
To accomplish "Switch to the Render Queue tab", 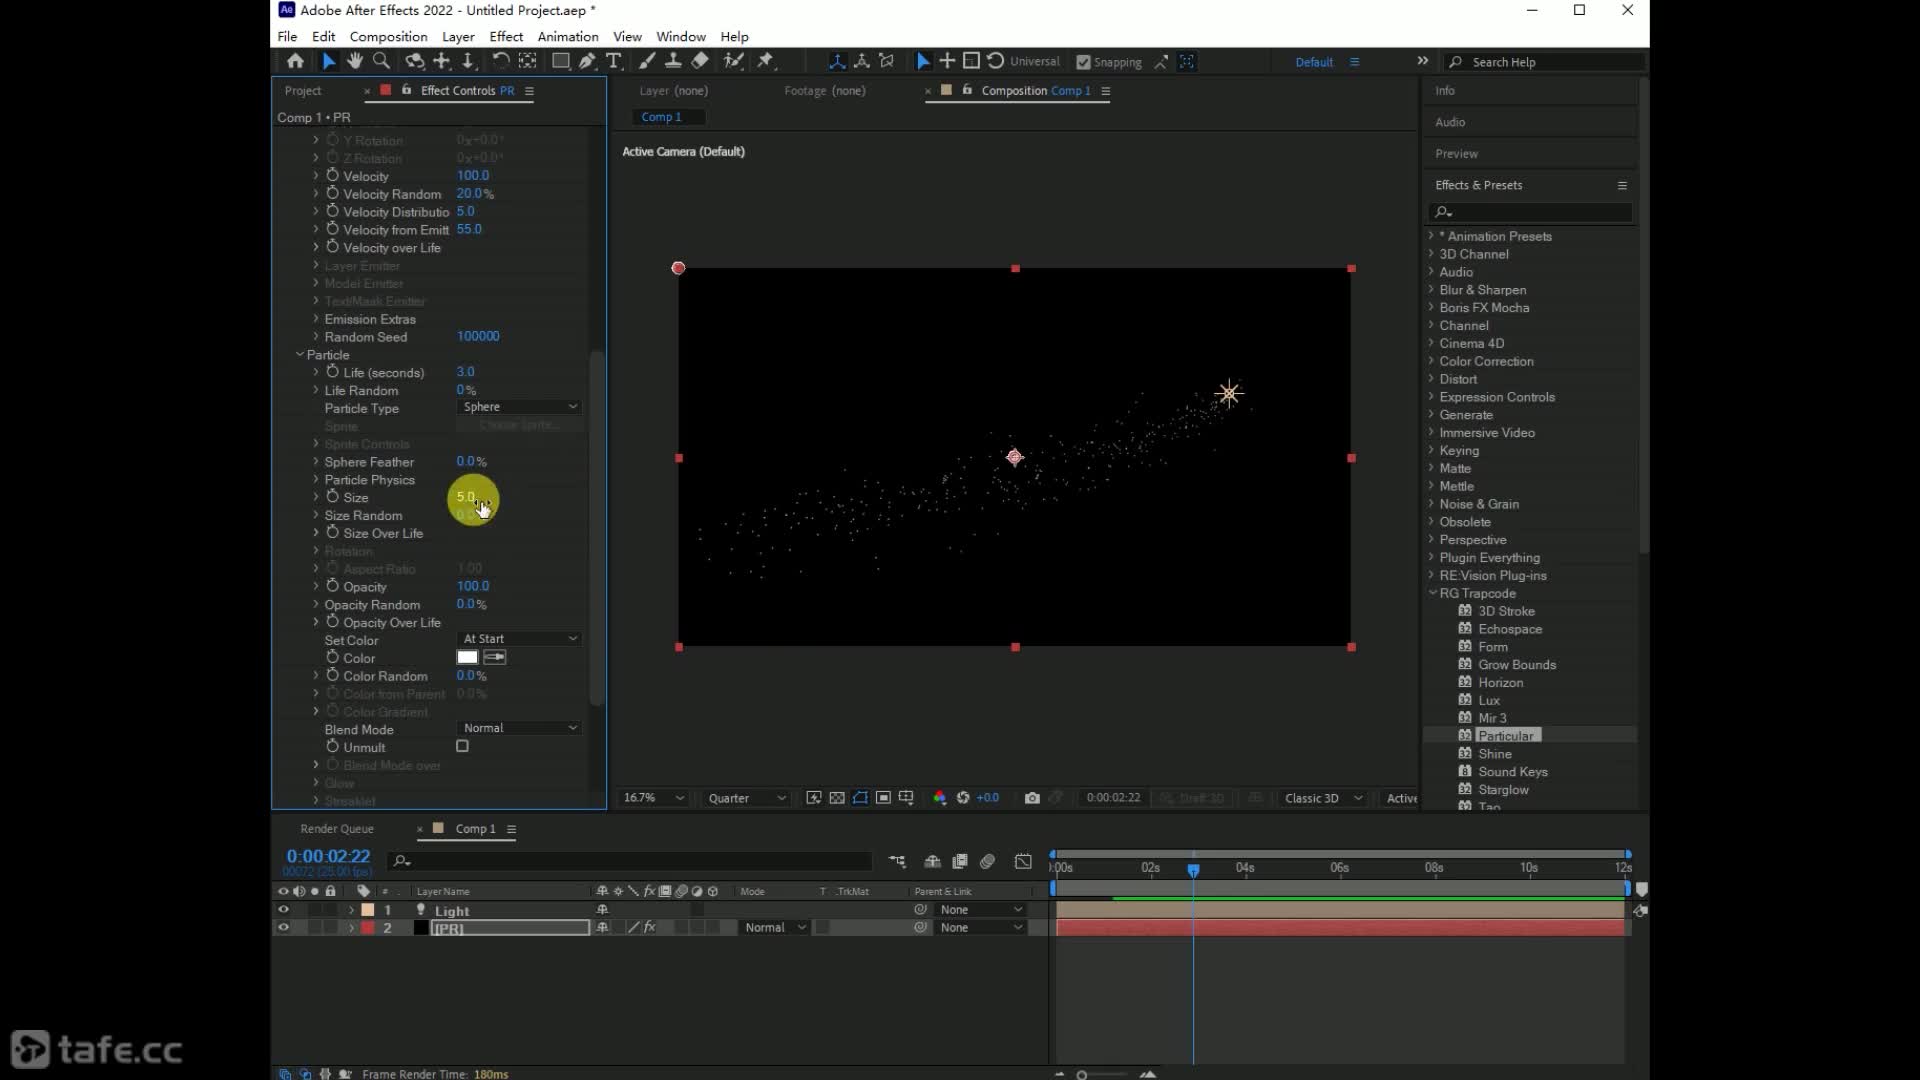I will point(337,829).
